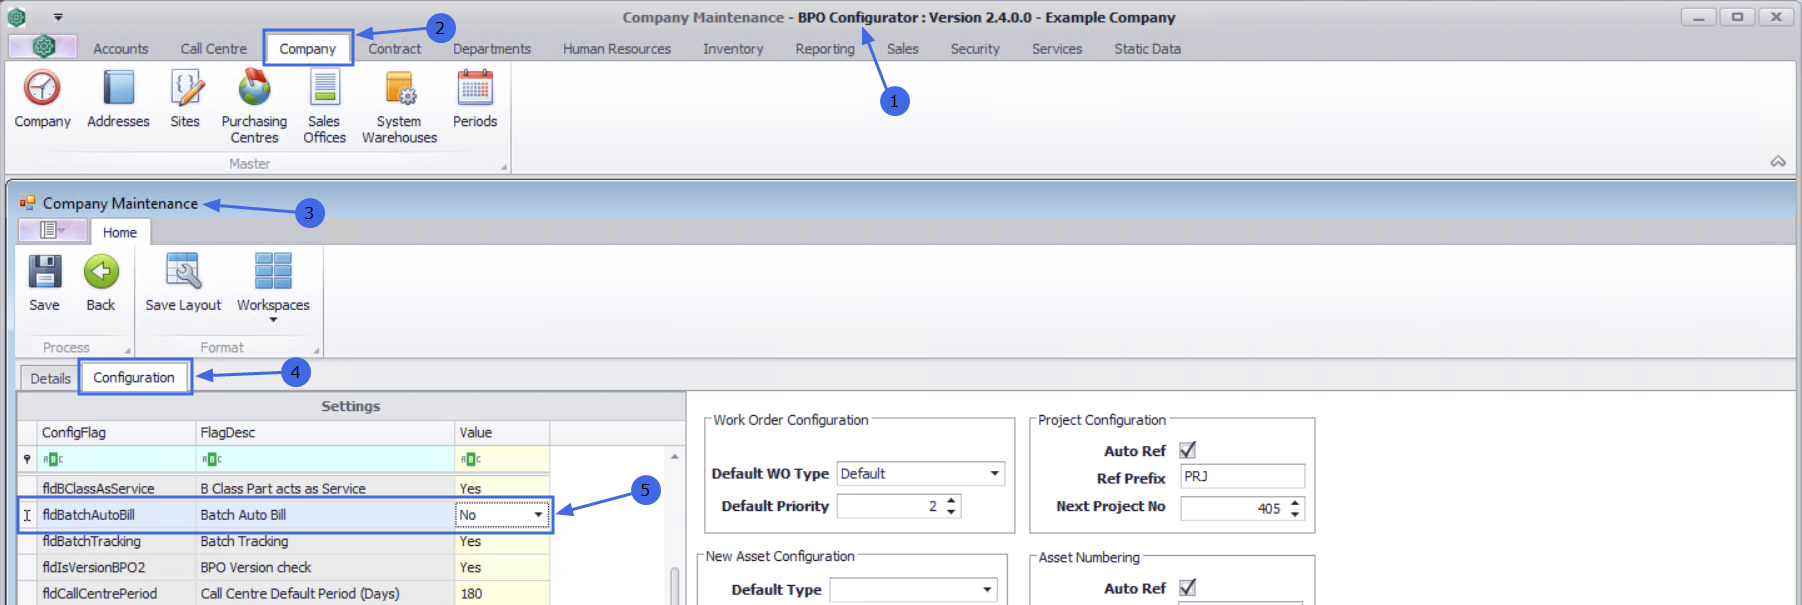Select the Company ribbon tab
Viewport: 1802px width, 605px height.
click(308, 49)
